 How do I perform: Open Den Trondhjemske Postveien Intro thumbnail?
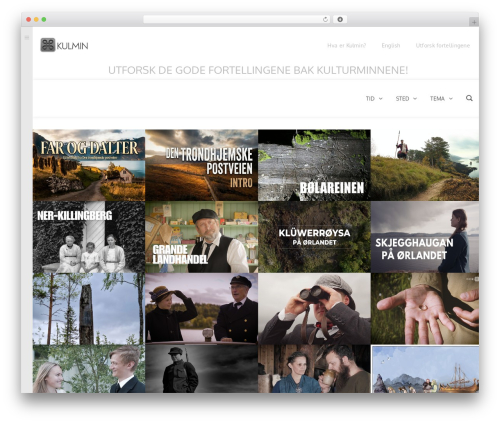[x=202, y=165]
